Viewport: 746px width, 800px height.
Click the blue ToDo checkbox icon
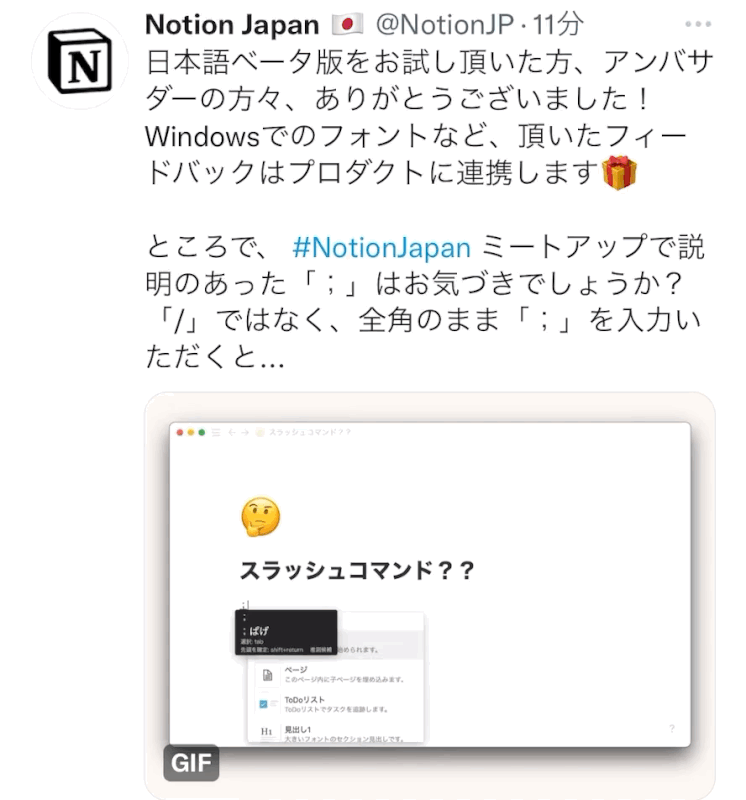[263, 704]
